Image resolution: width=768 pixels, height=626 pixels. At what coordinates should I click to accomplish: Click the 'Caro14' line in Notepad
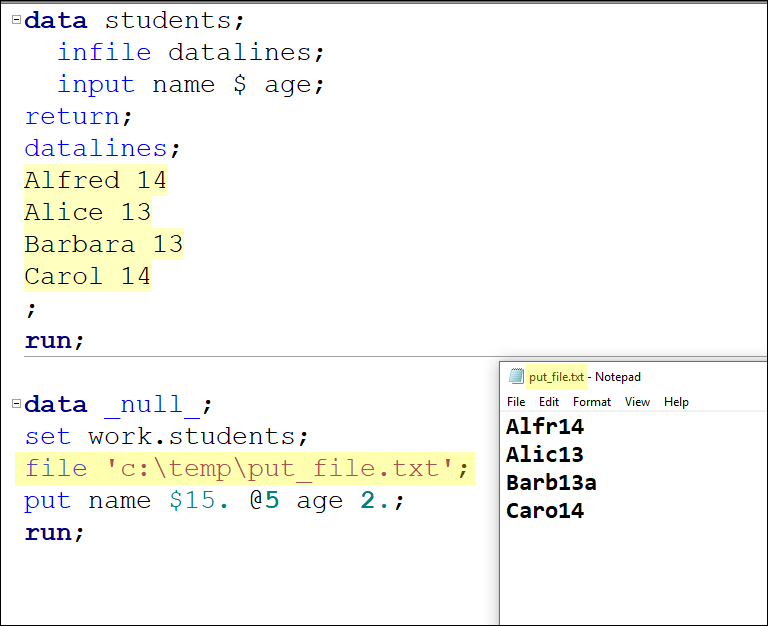(545, 511)
